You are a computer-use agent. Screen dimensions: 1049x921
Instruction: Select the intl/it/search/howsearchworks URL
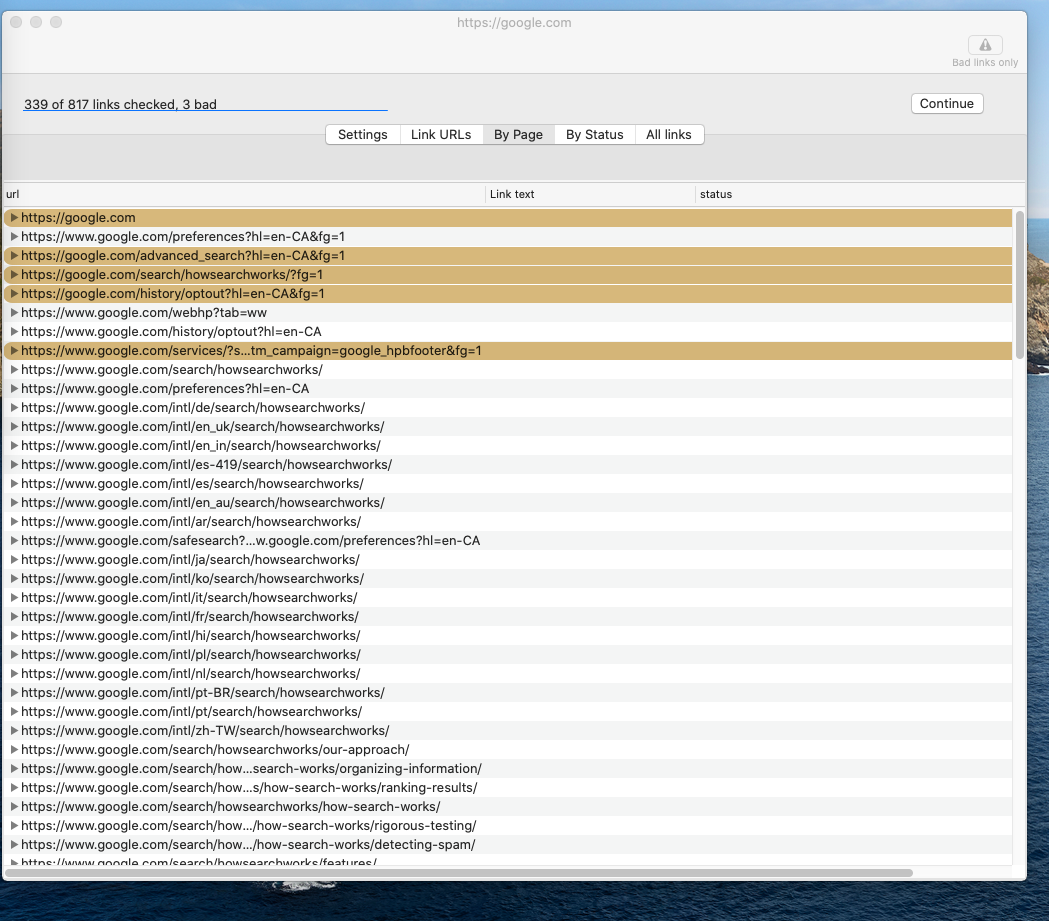(189, 597)
